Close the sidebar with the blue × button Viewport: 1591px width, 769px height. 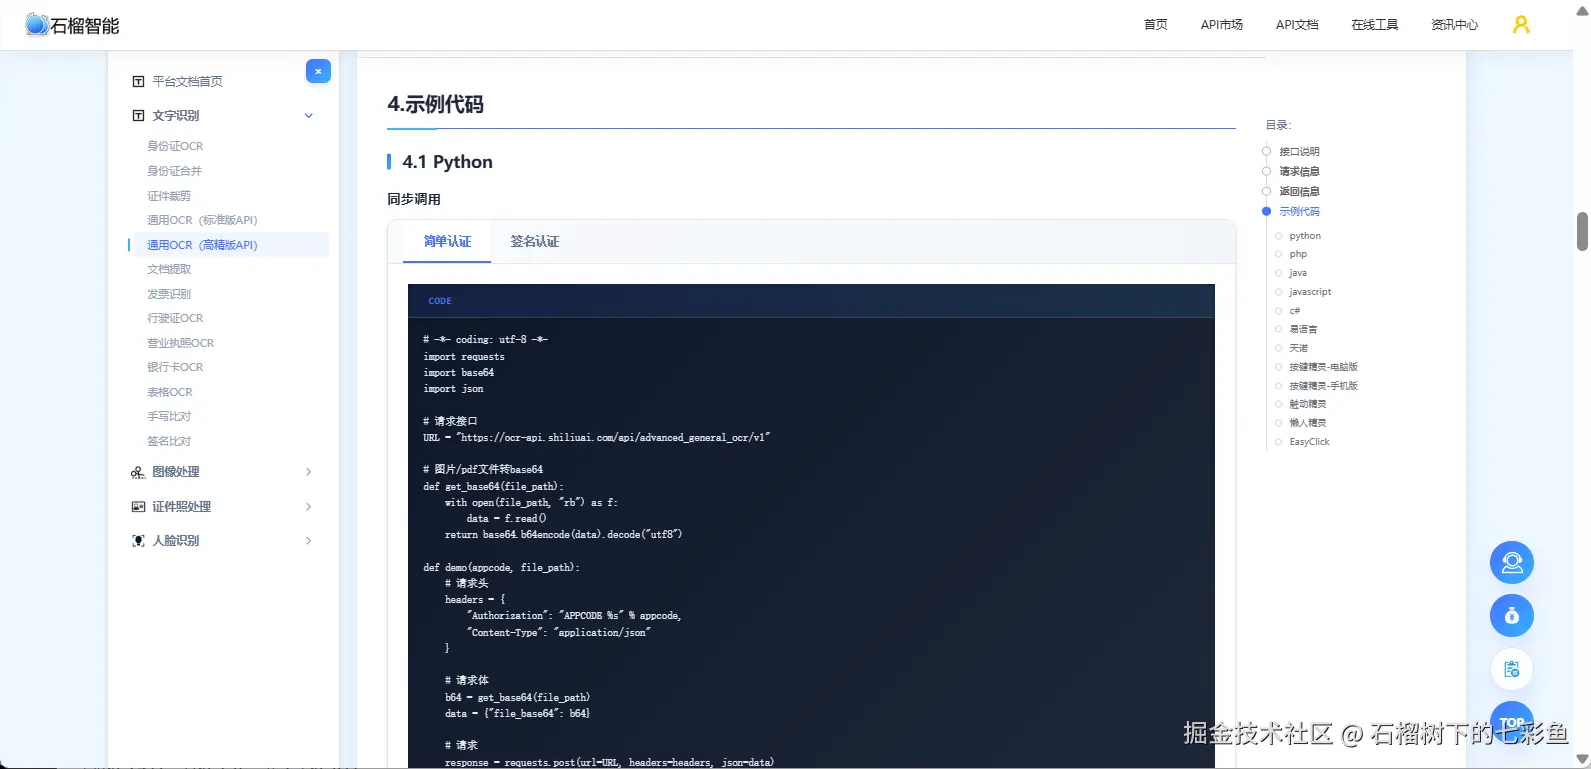pos(318,71)
